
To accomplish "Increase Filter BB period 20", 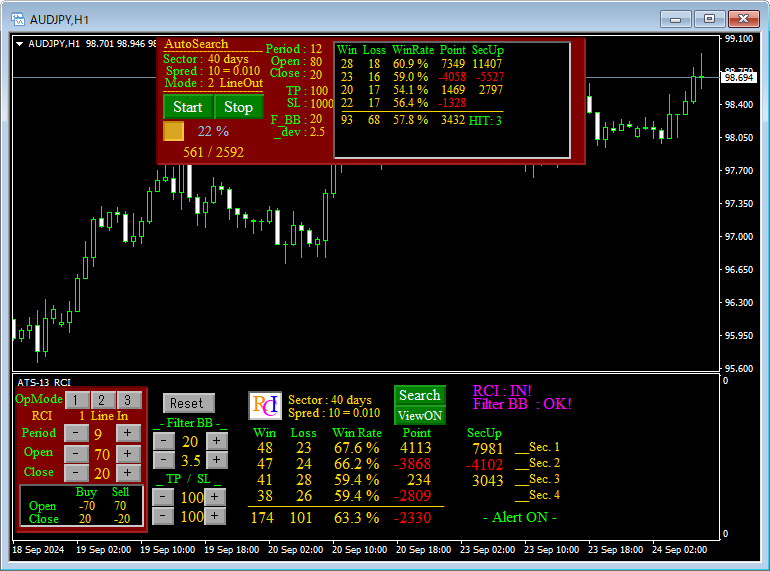I will pos(216,441).
